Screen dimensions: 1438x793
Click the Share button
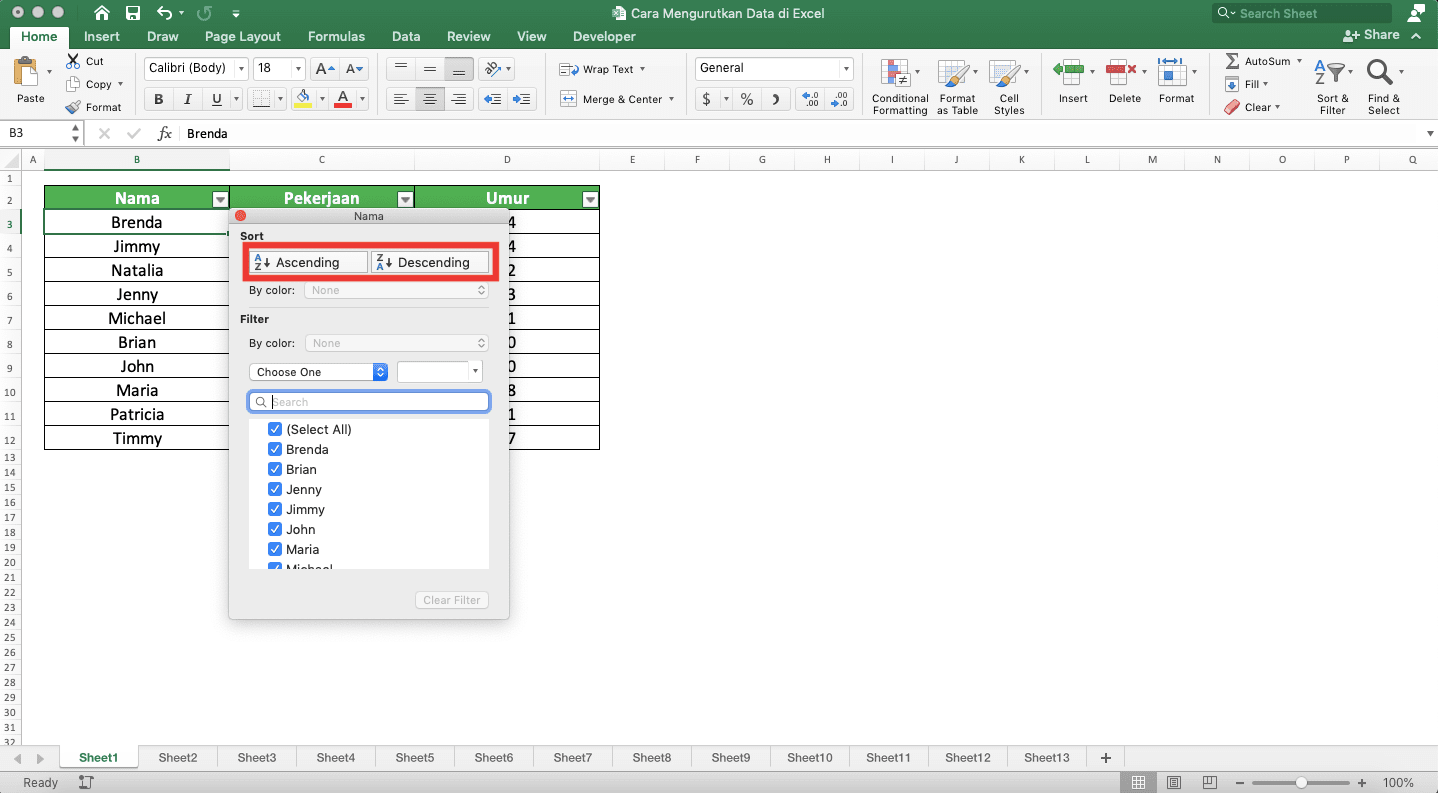click(x=1371, y=35)
